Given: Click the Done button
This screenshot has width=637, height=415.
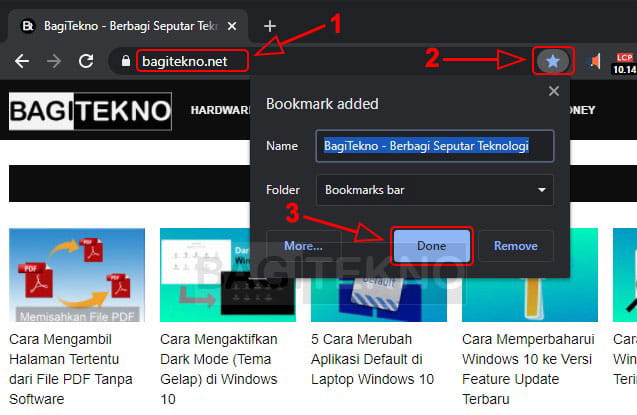Looking at the screenshot, I should pyautogui.click(x=431, y=246).
